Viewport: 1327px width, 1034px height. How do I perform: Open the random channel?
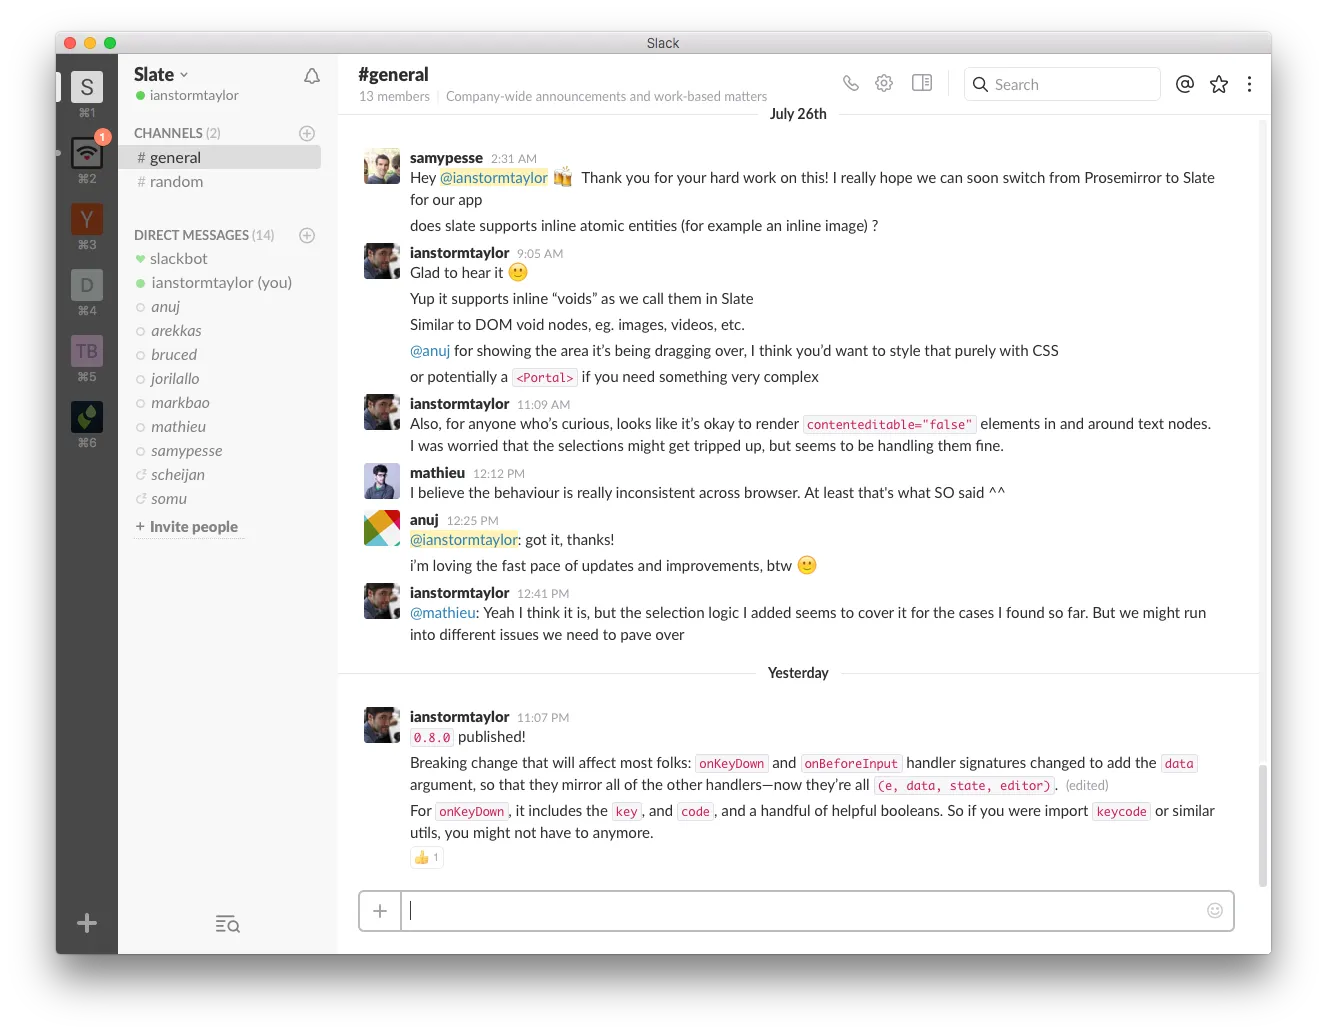[219, 181]
